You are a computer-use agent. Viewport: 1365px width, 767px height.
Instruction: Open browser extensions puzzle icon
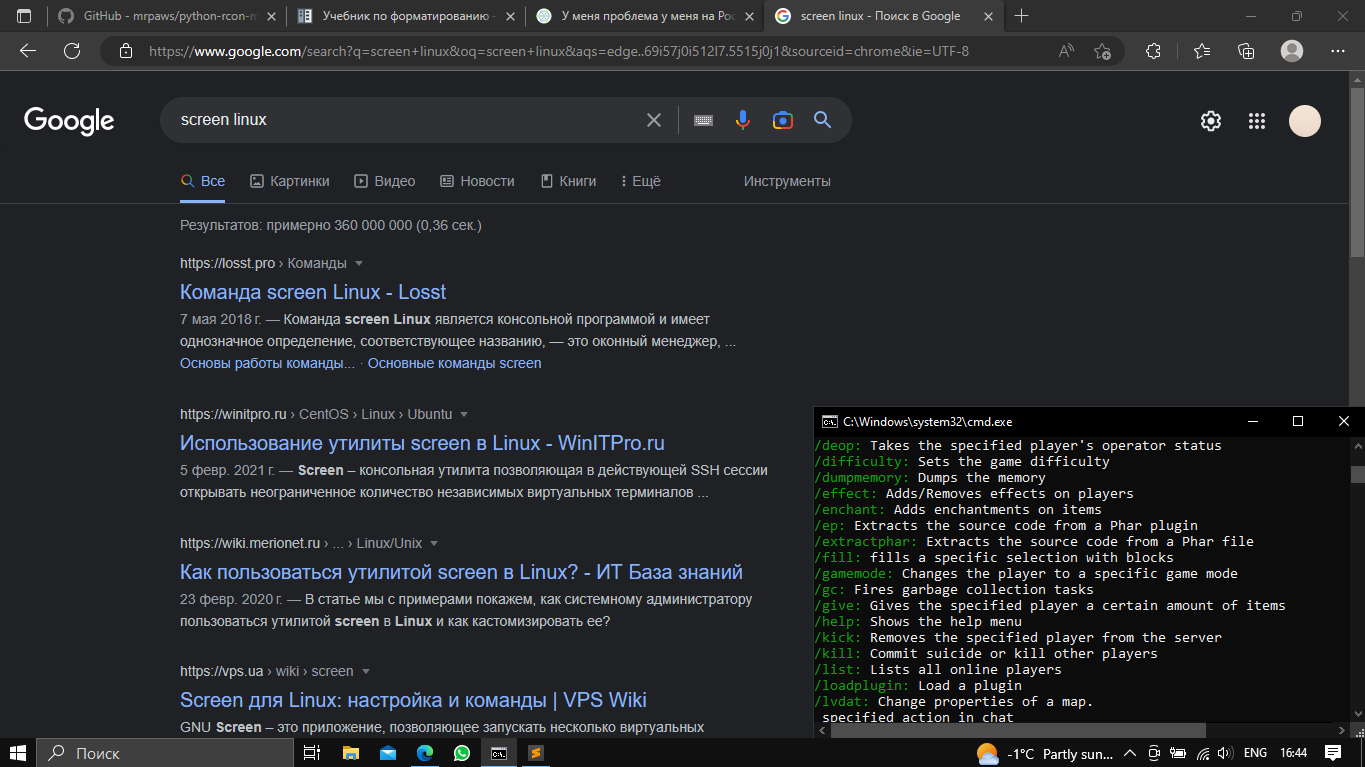[1153, 51]
